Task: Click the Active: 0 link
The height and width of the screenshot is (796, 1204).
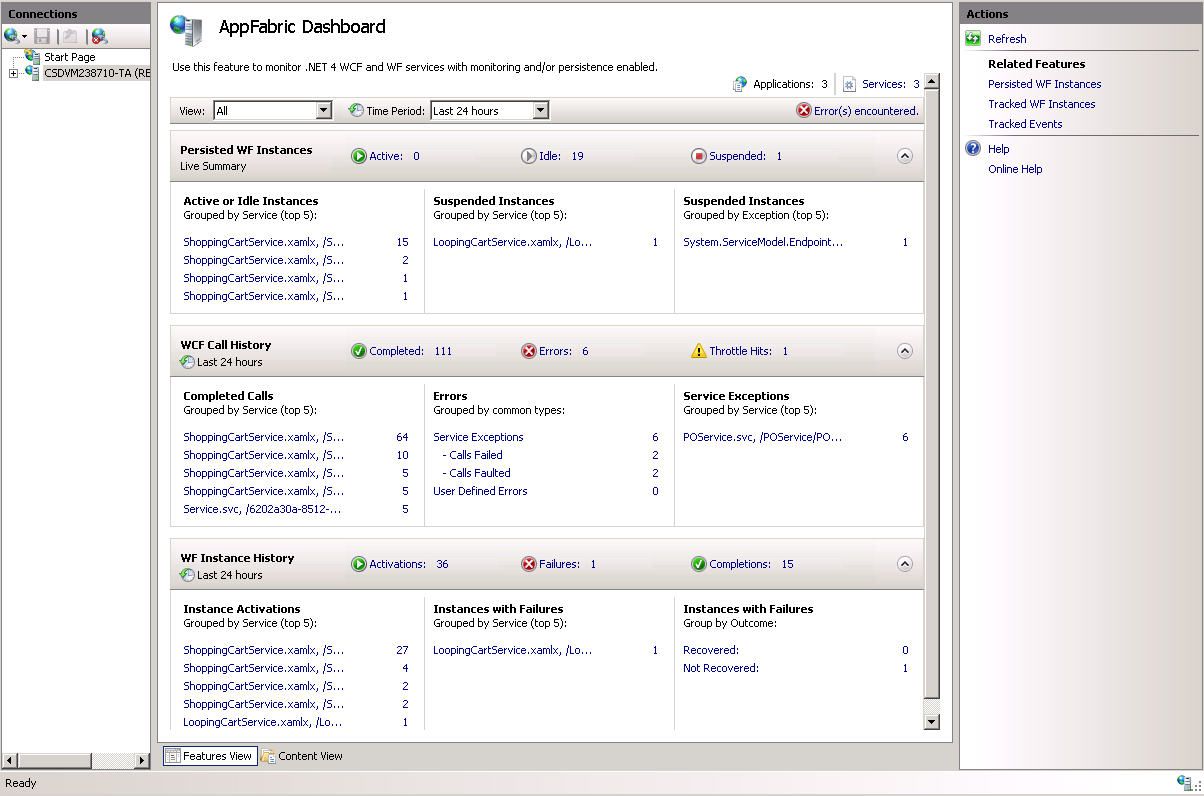Action: click(394, 156)
